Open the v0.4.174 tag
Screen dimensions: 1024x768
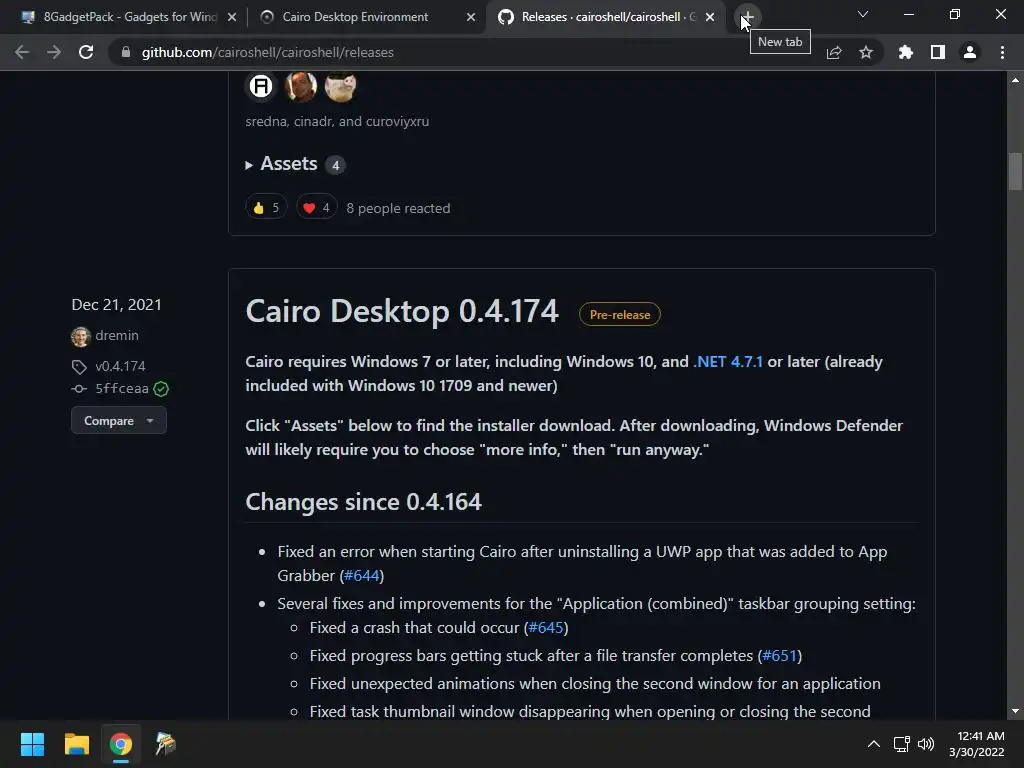[x=120, y=366]
